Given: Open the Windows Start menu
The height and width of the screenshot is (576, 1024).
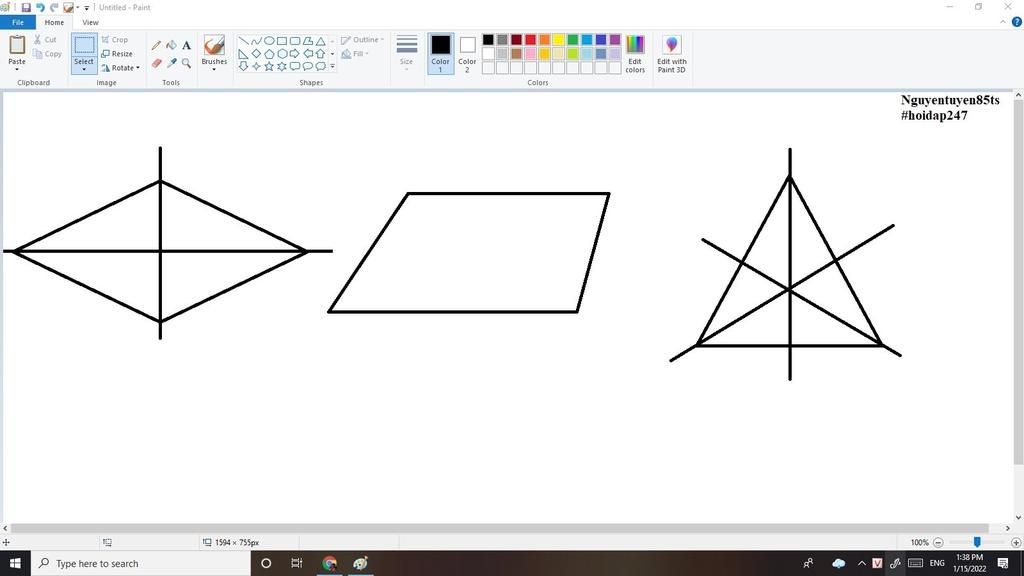Looking at the screenshot, I should (x=15, y=563).
